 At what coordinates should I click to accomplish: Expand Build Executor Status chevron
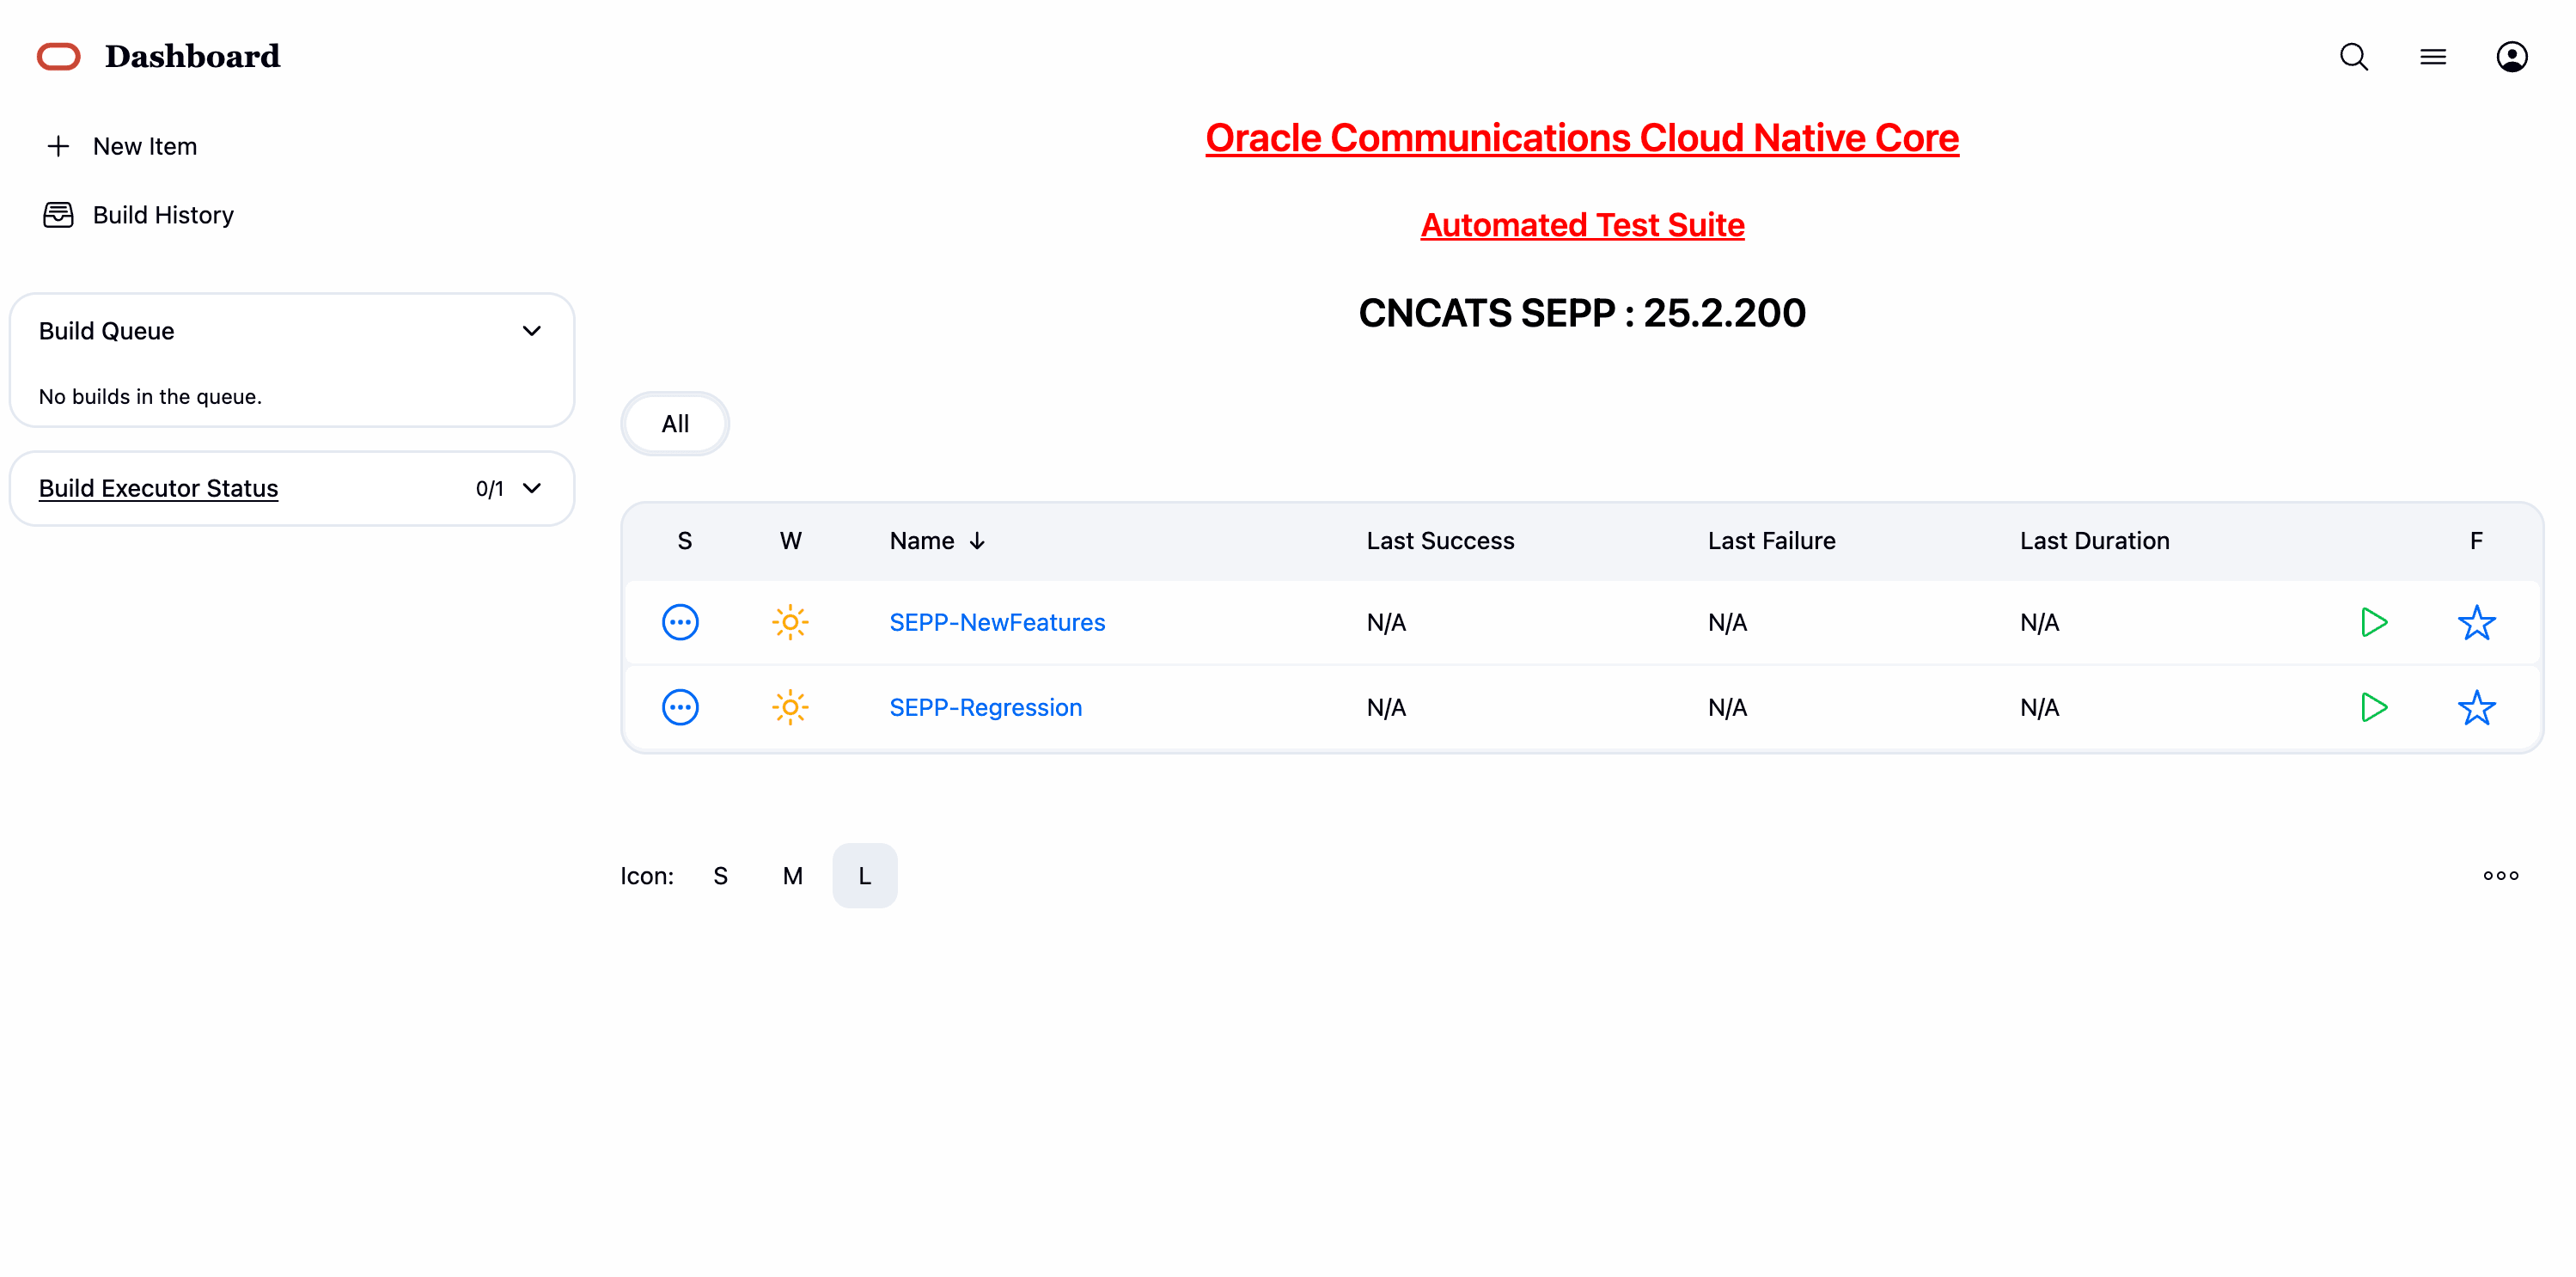coord(531,488)
